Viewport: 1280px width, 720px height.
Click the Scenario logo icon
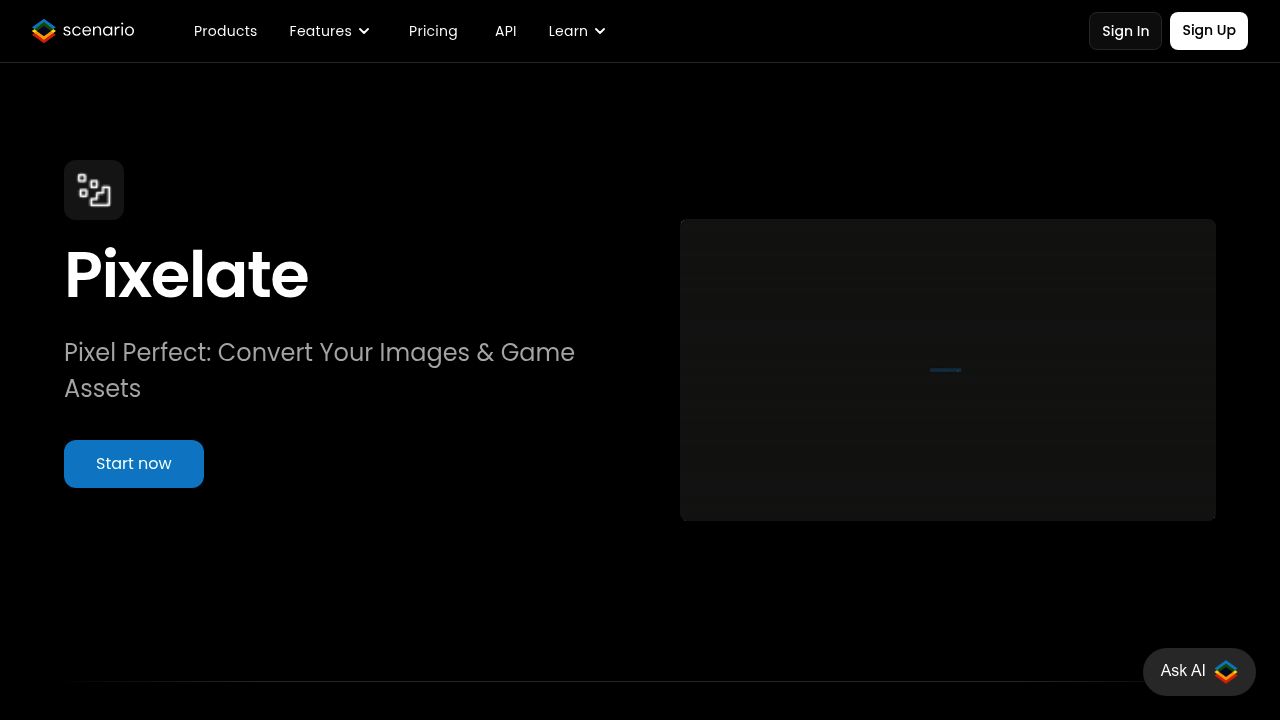pyautogui.click(x=44, y=31)
